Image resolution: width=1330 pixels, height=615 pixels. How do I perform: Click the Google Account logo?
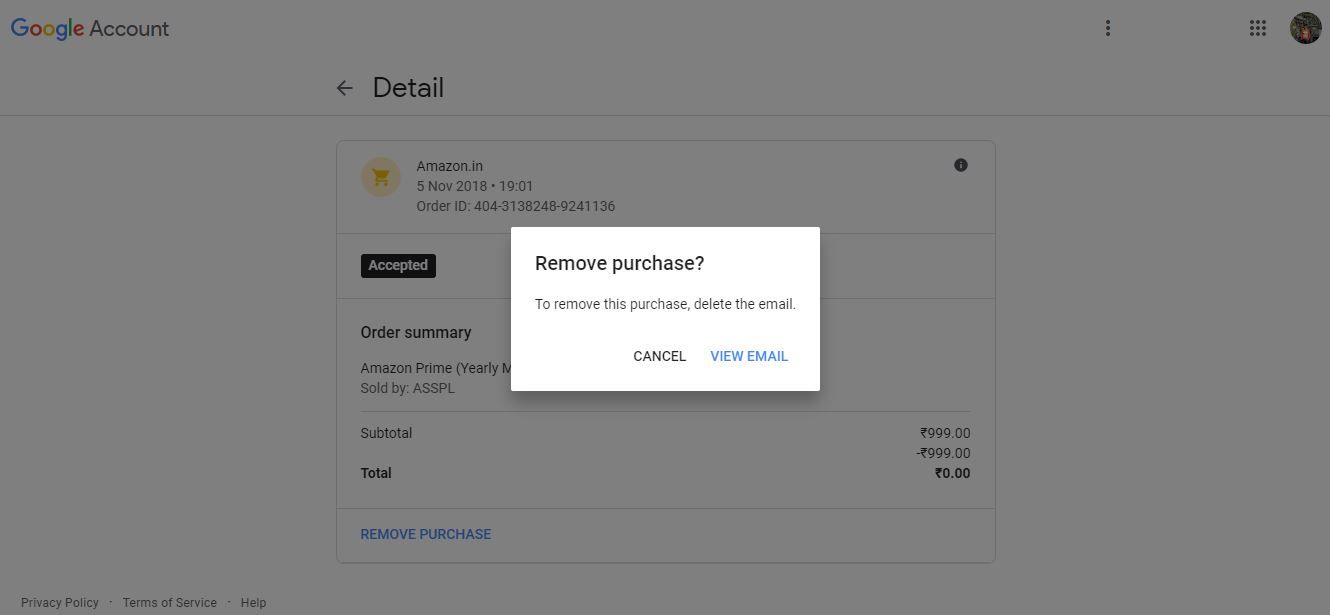pos(90,28)
